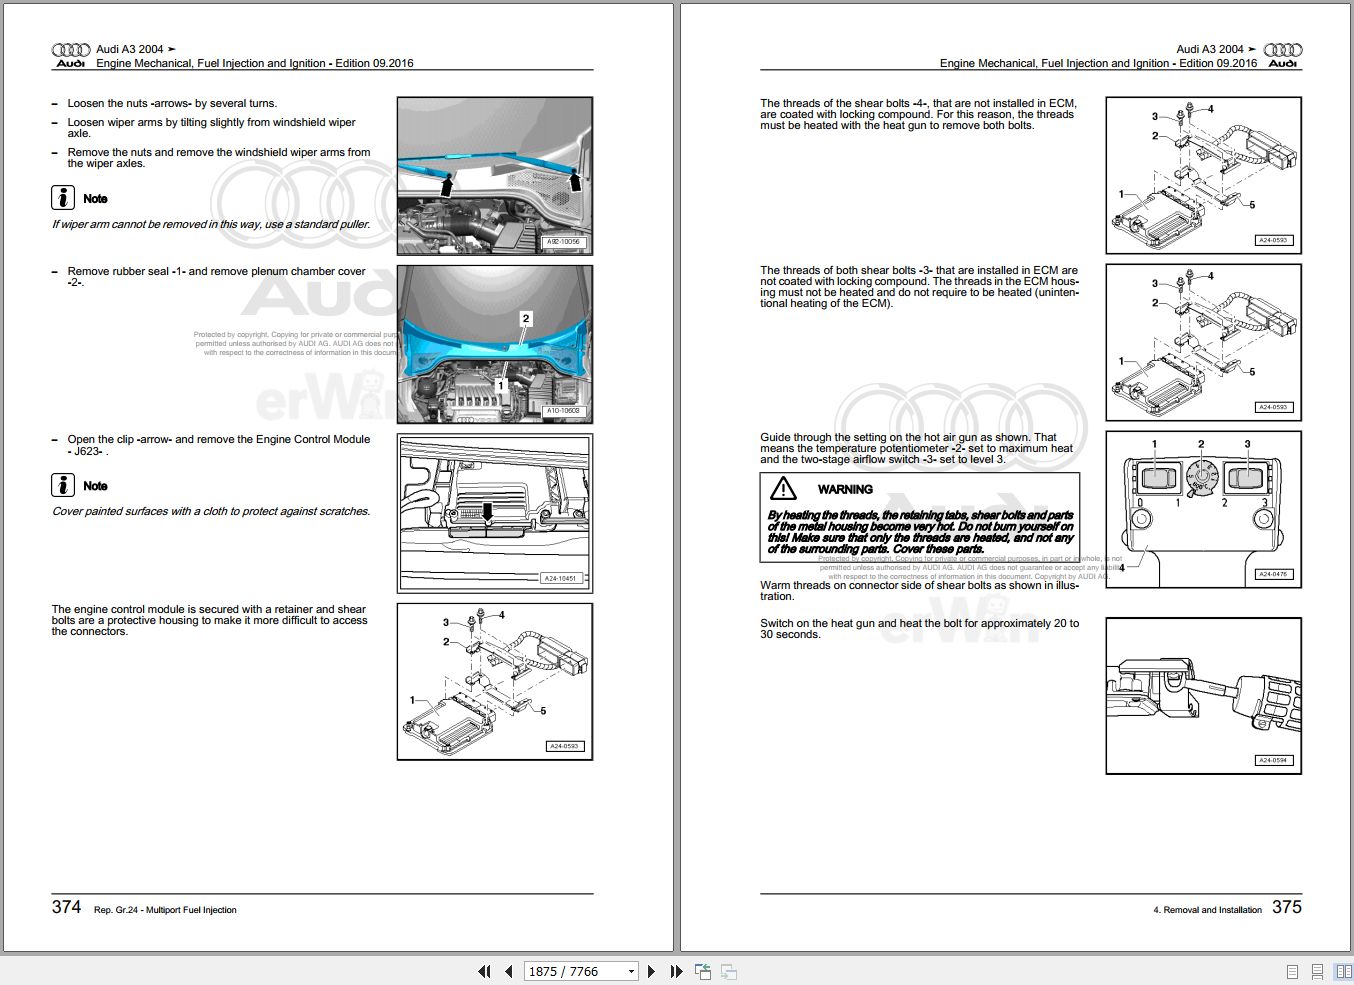
Task: Click page number 374 in left footer
Action: pos(66,907)
